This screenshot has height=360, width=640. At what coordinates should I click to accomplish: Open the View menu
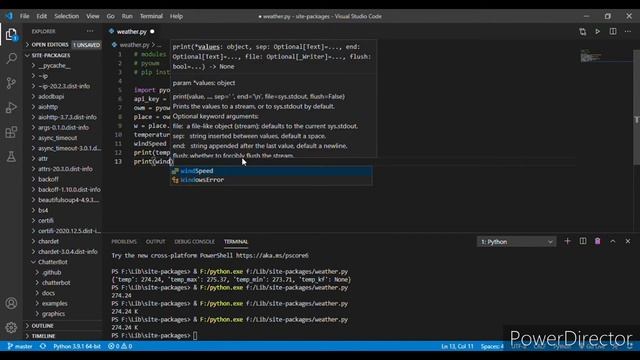(93, 16)
